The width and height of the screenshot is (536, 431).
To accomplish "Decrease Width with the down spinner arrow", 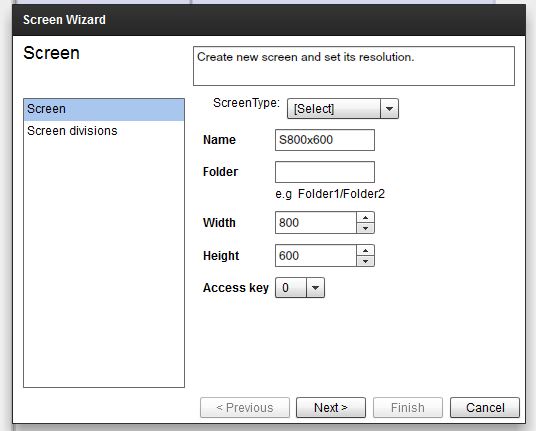I will point(365,228).
